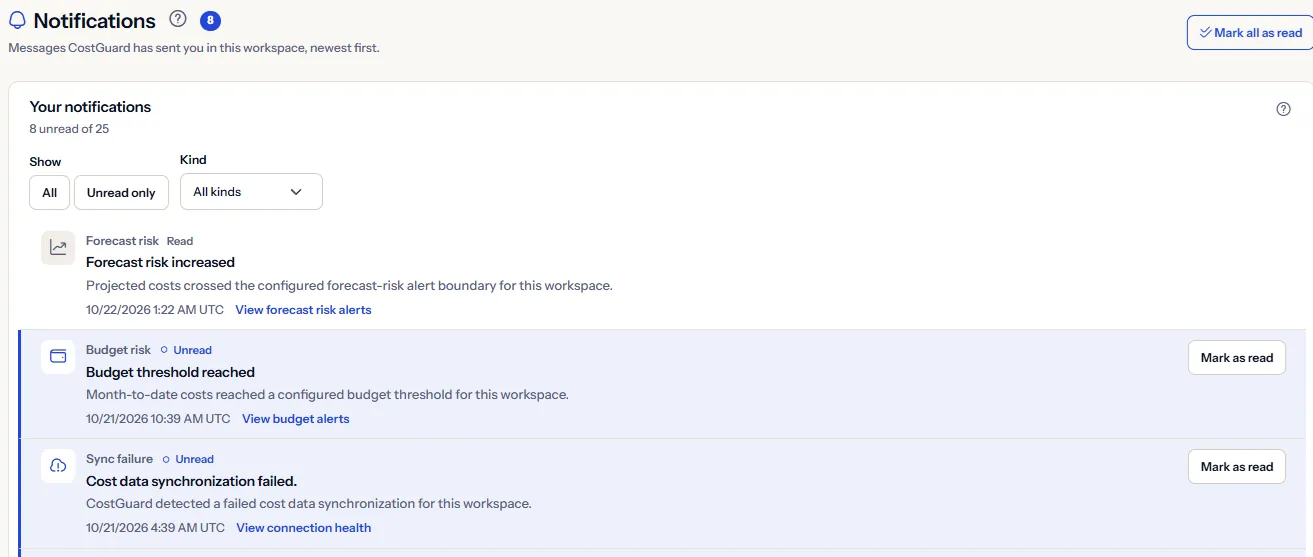Click timestamp 10/21/2026 10:39 AM UTC
The image size is (1313, 557).
pyautogui.click(x=158, y=419)
